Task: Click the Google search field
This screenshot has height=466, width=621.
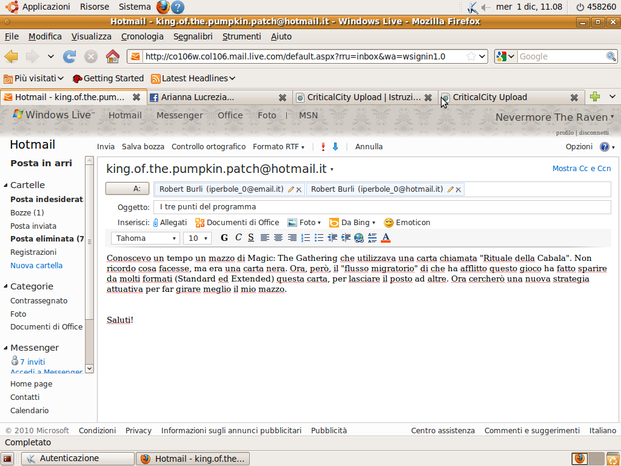Action: [561, 57]
